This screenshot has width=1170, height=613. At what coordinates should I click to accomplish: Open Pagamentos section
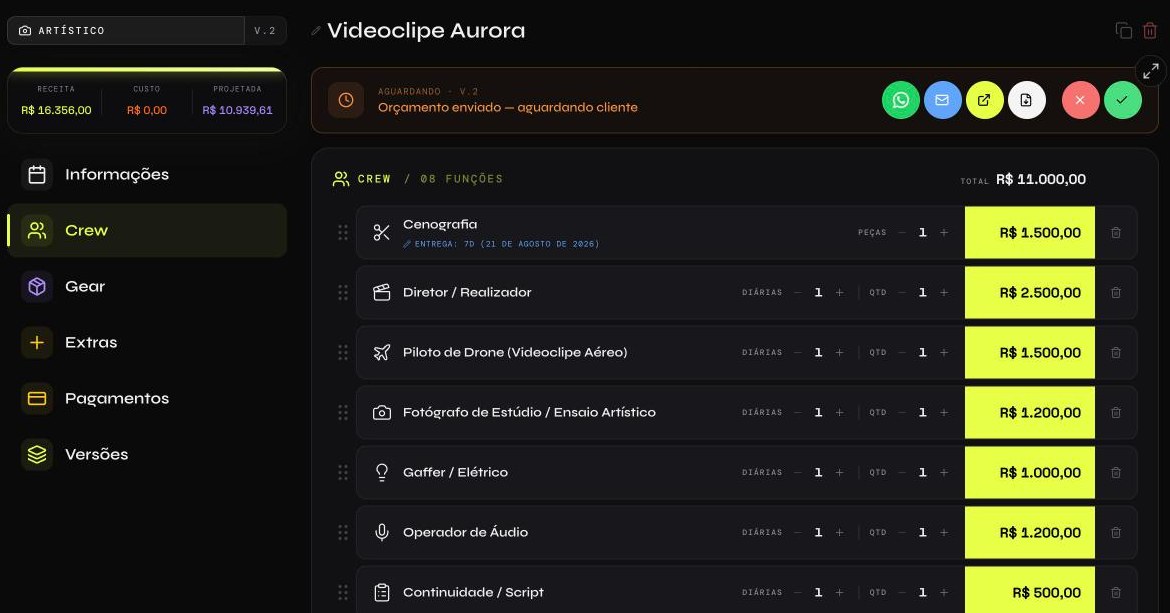[x=147, y=398]
